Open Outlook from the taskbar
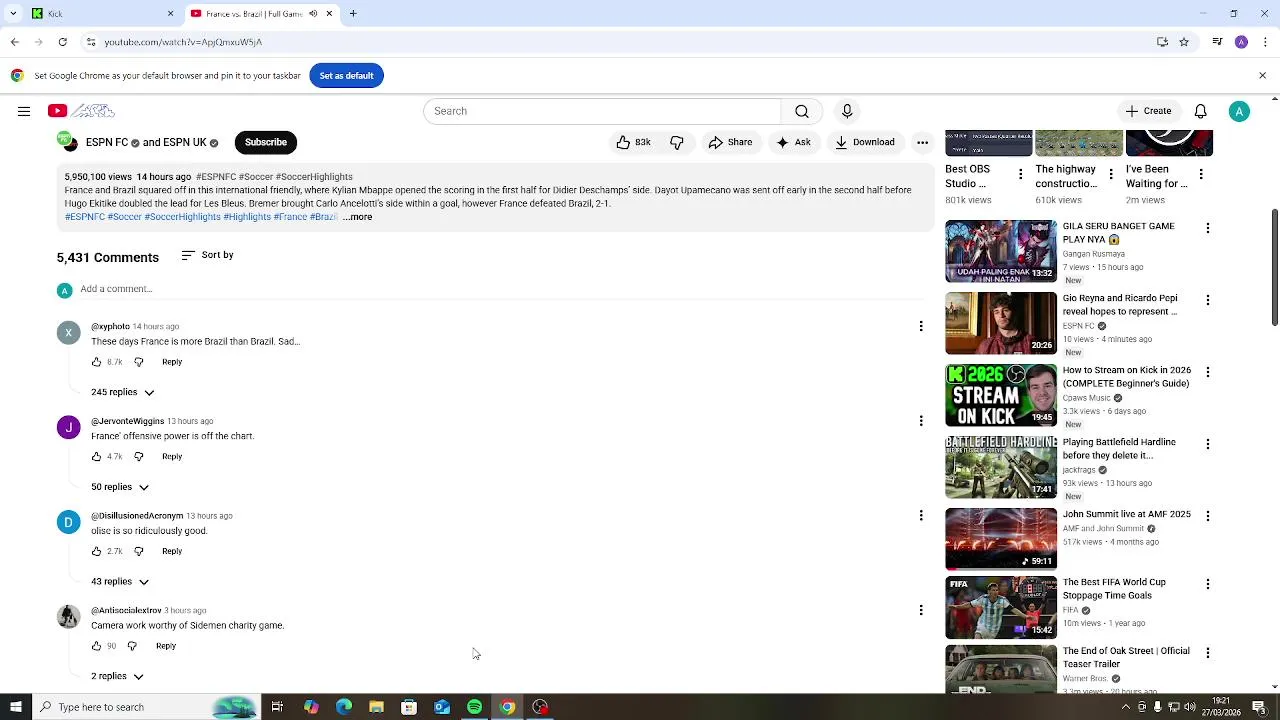Image resolution: width=1280 pixels, height=720 pixels. [442, 707]
